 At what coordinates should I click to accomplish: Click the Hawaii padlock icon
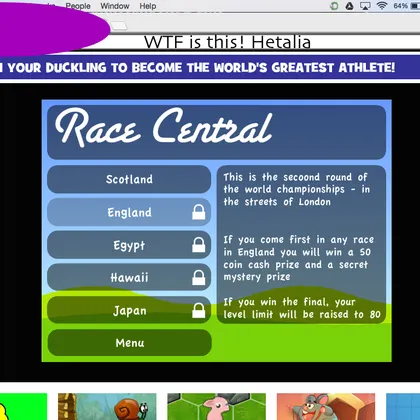pos(199,277)
